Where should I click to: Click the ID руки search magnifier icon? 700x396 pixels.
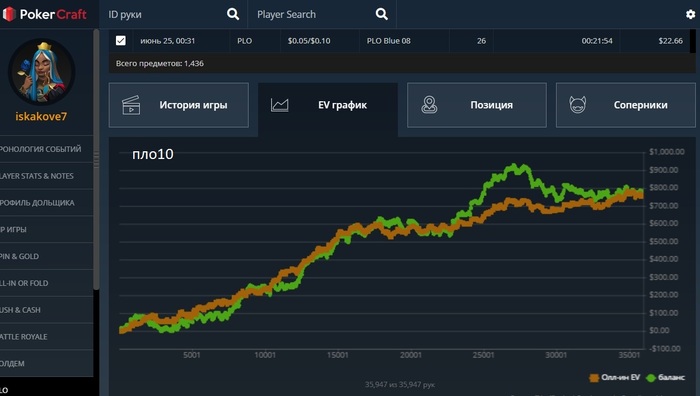pyautogui.click(x=233, y=14)
